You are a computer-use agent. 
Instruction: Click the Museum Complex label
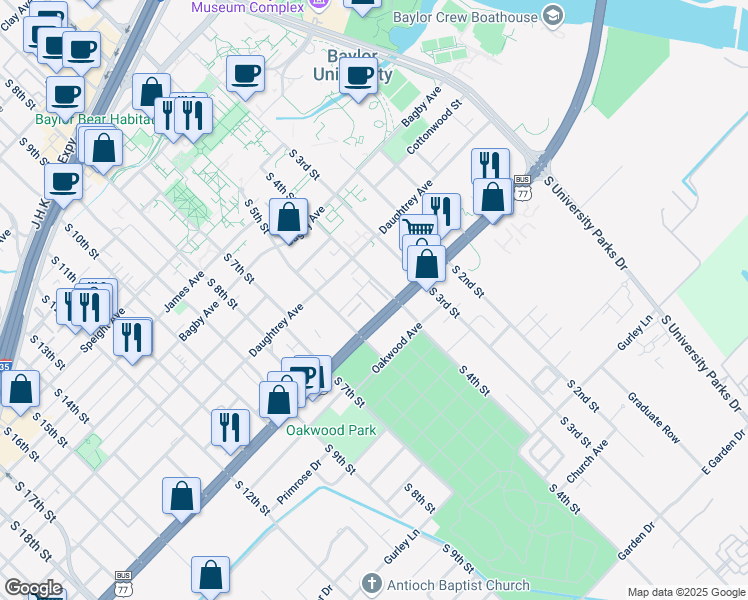click(248, 7)
